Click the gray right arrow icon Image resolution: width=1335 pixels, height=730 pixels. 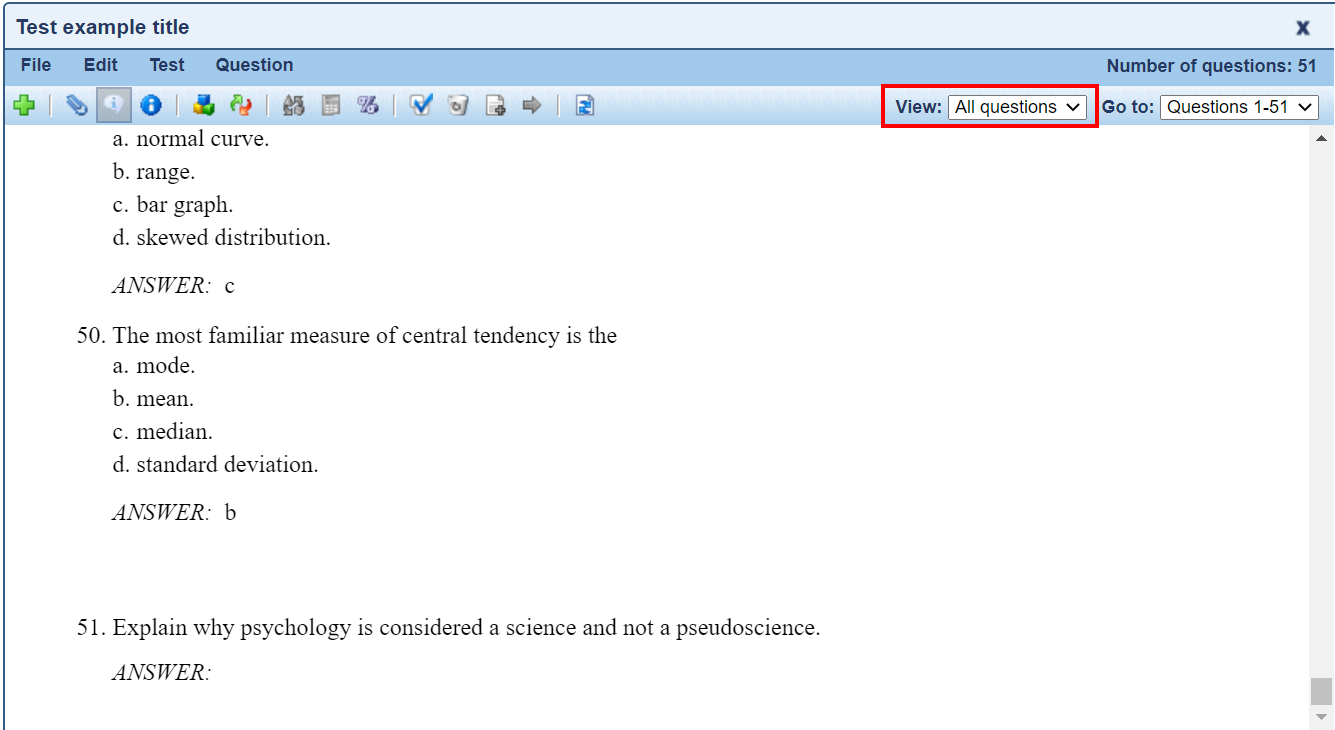pyautogui.click(x=531, y=105)
